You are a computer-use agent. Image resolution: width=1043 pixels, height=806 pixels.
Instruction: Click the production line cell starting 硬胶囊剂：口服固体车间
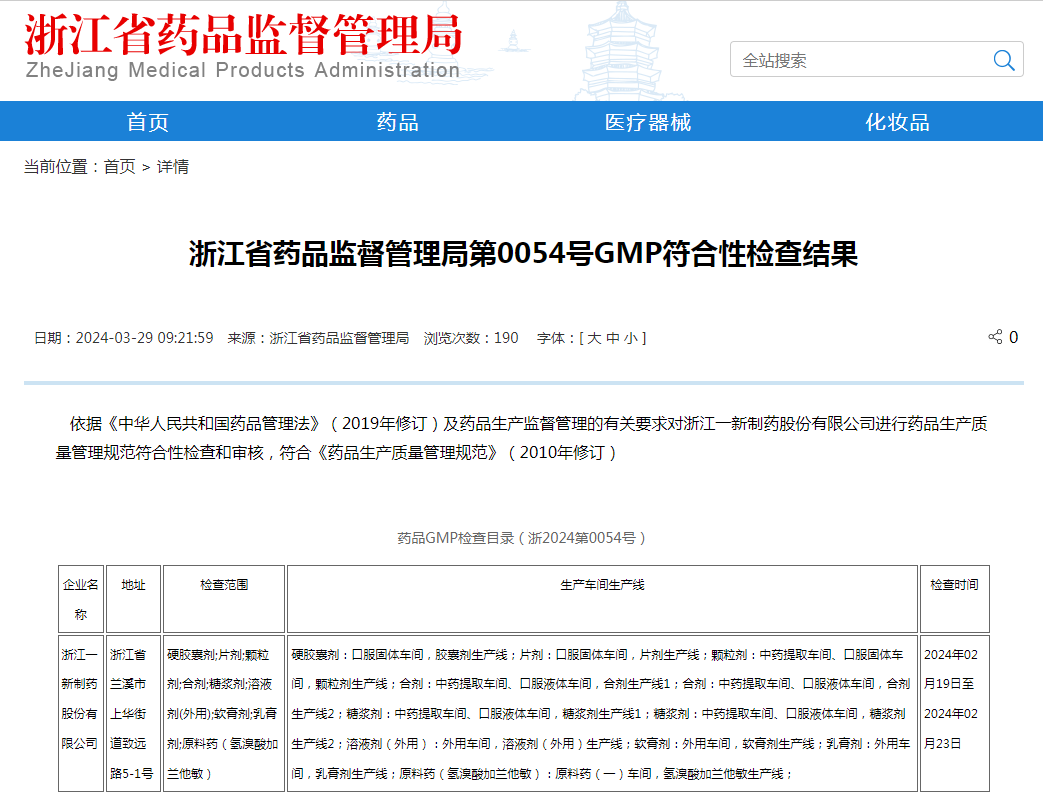pyautogui.click(x=602, y=713)
